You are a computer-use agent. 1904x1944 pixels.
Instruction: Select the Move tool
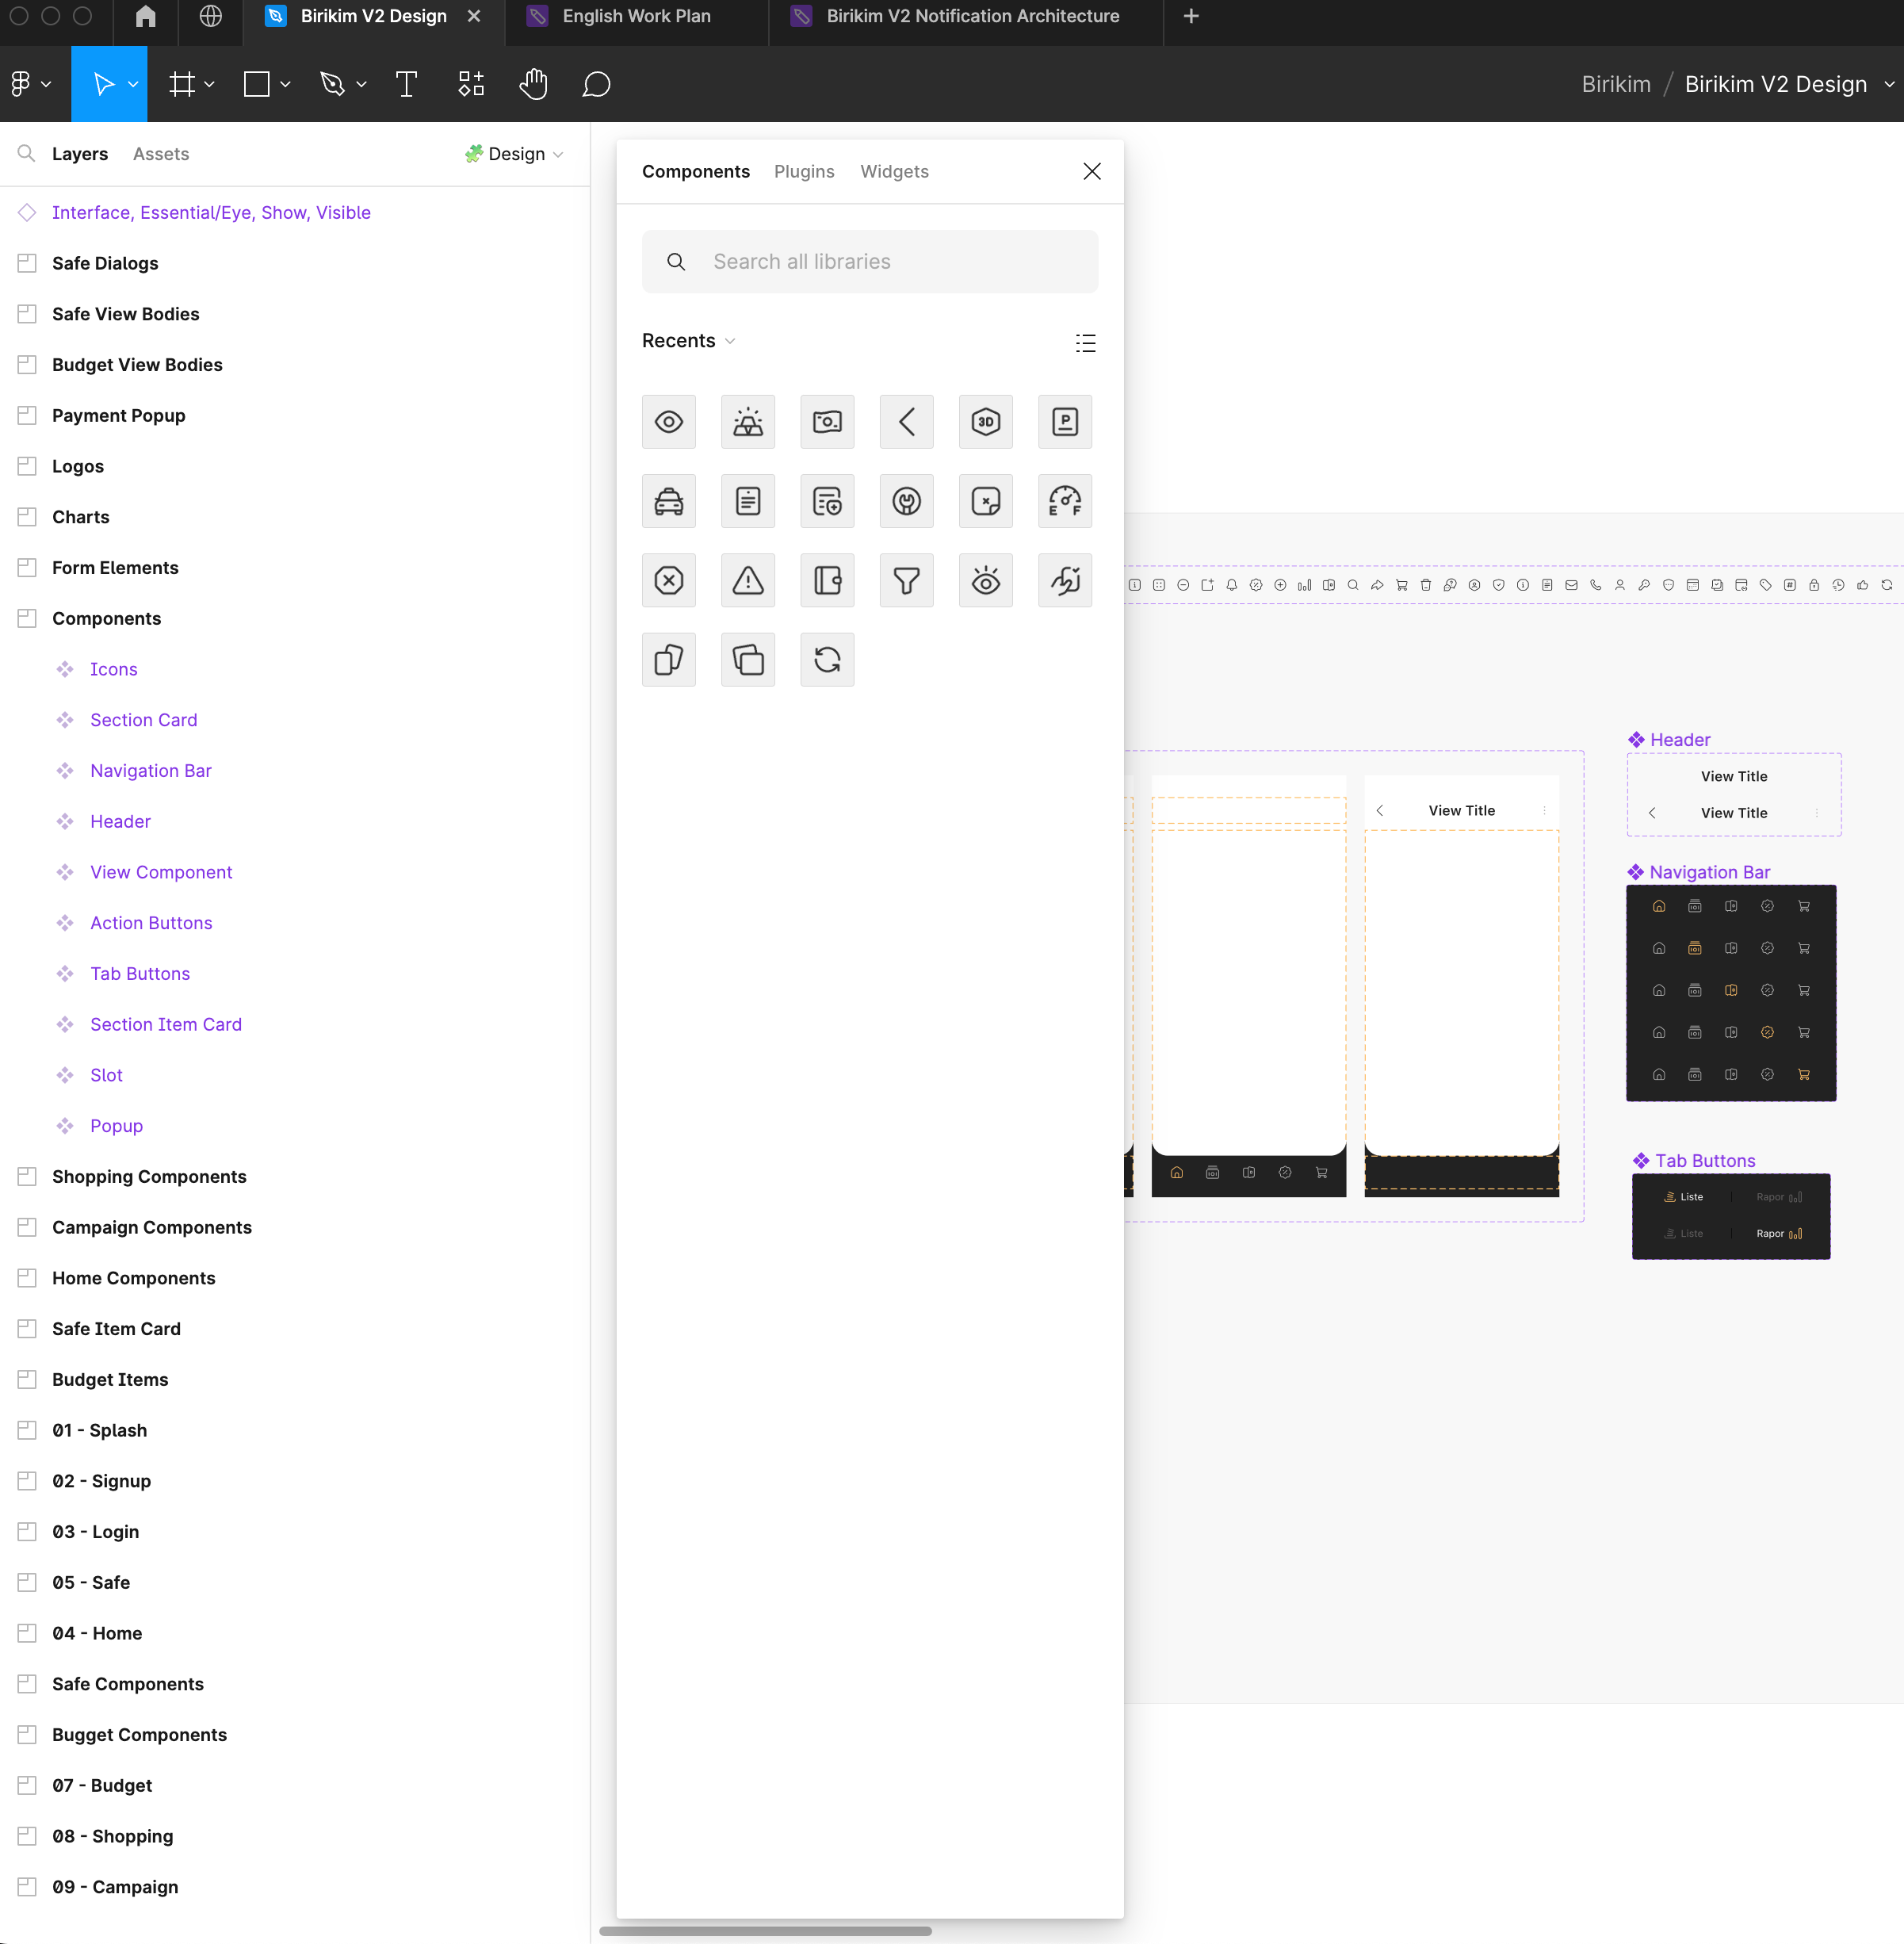pyautogui.click(x=102, y=84)
